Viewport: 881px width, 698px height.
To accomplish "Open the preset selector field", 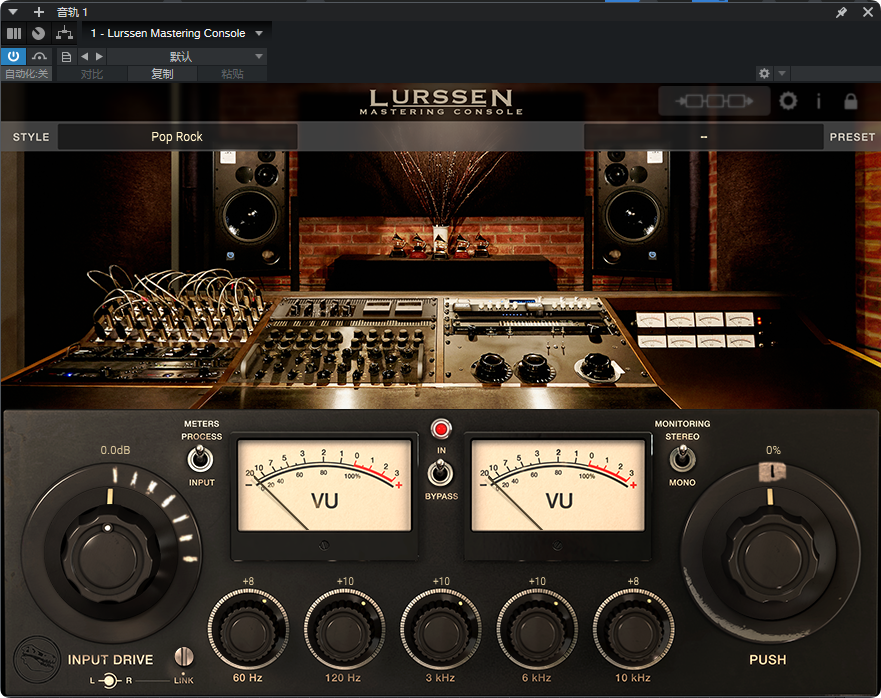I will (x=703, y=137).
